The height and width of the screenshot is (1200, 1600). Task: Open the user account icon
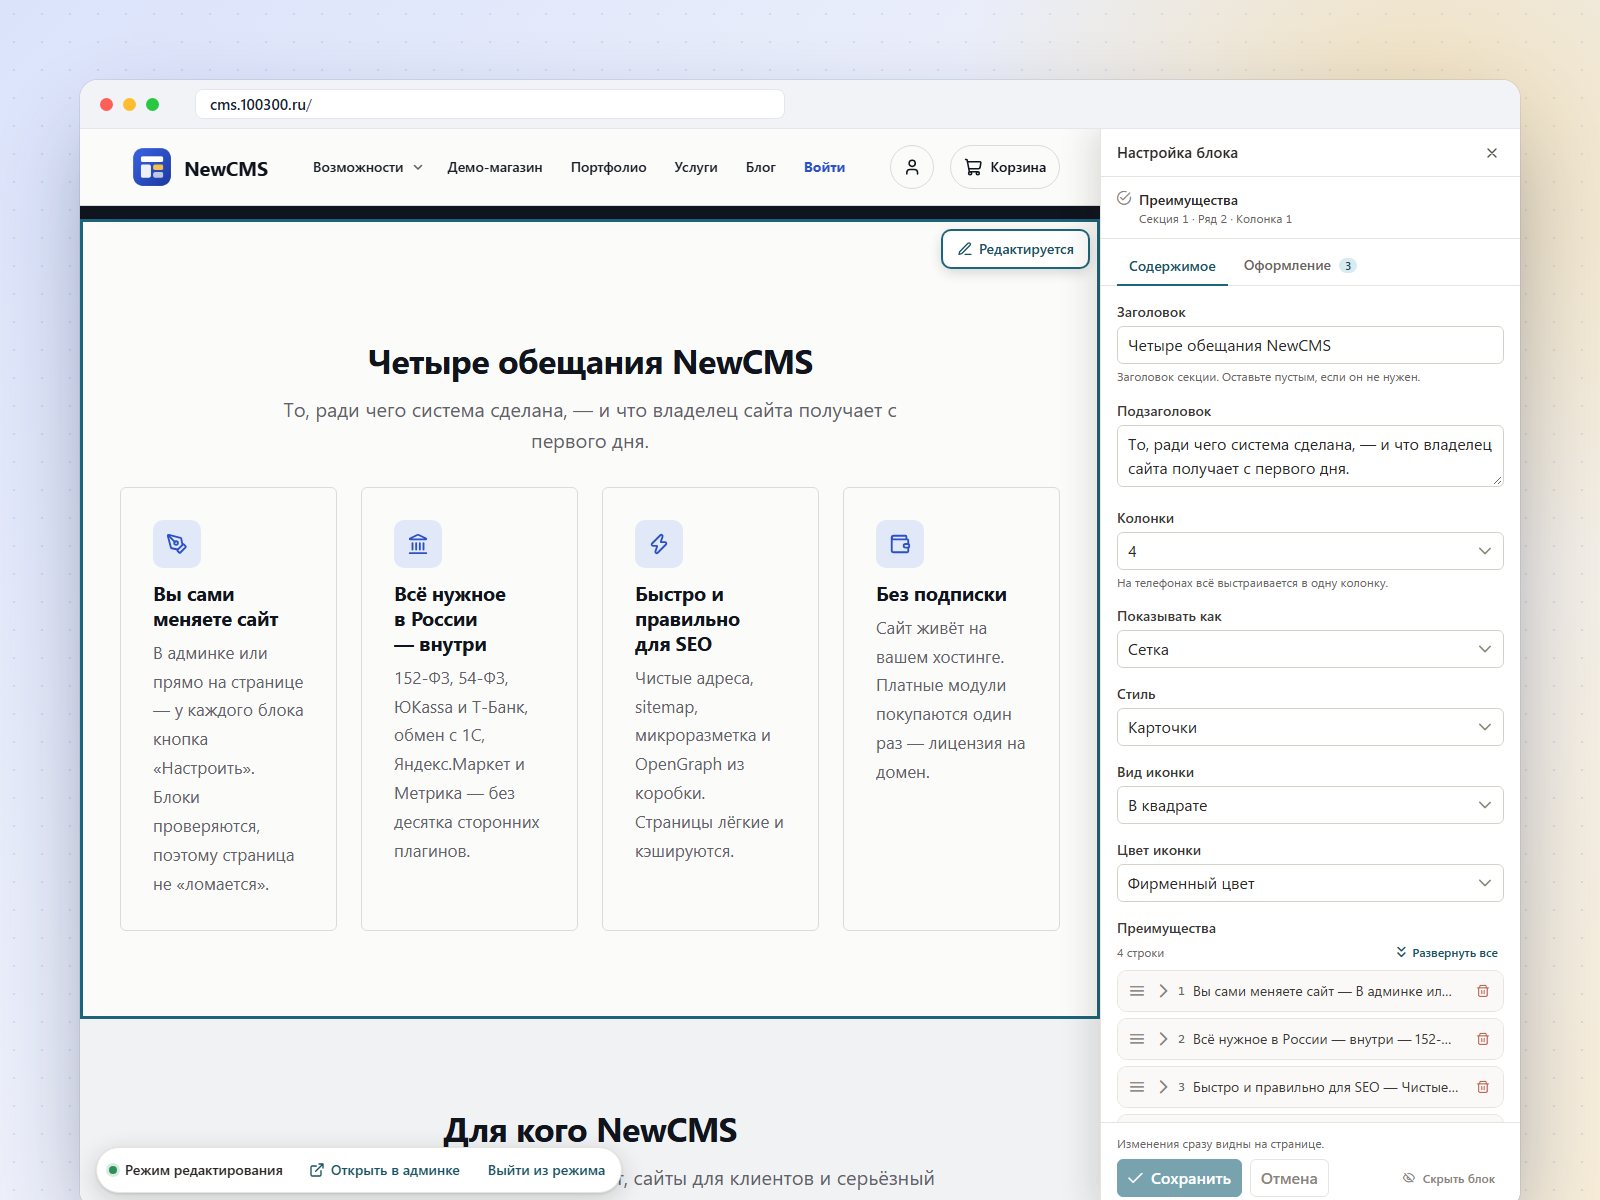click(912, 167)
